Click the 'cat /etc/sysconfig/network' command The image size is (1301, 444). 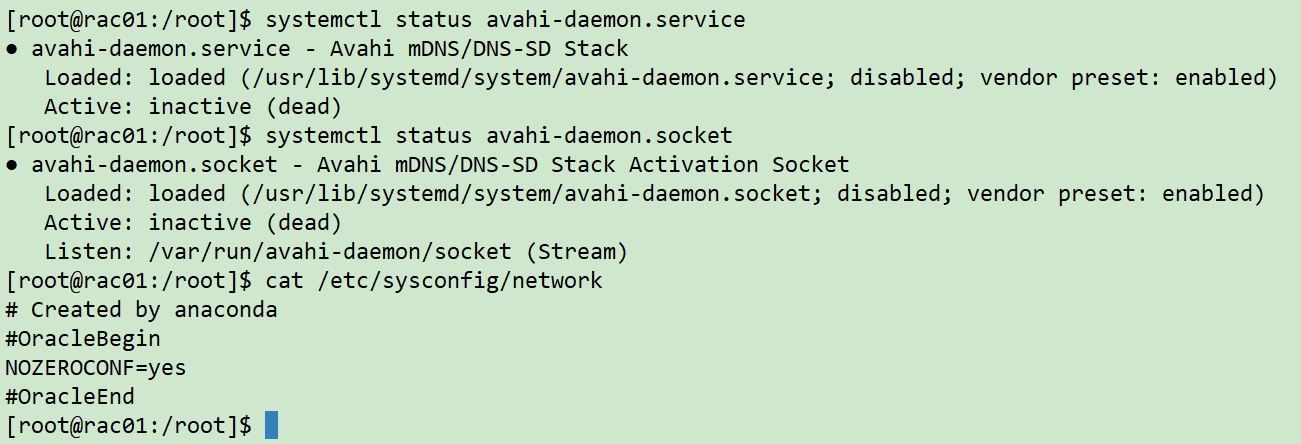click(433, 280)
